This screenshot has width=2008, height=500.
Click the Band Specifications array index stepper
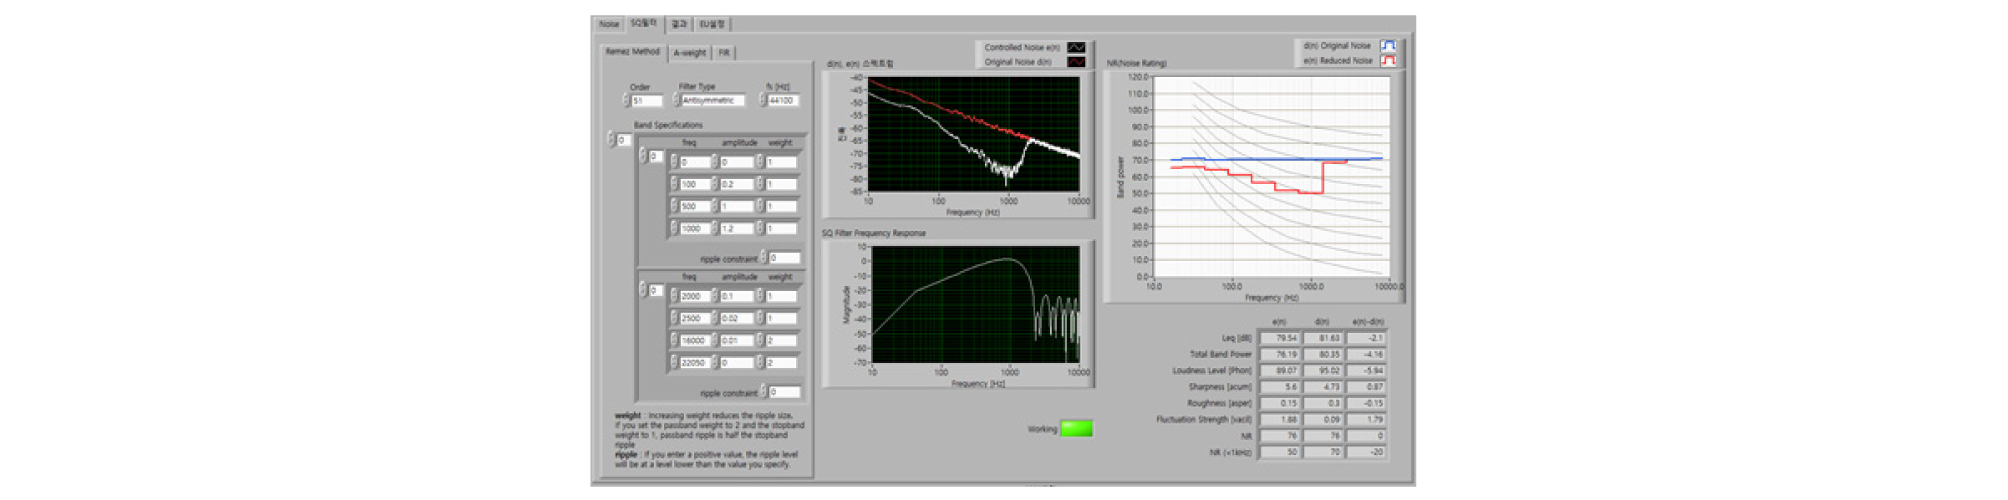click(x=611, y=140)
